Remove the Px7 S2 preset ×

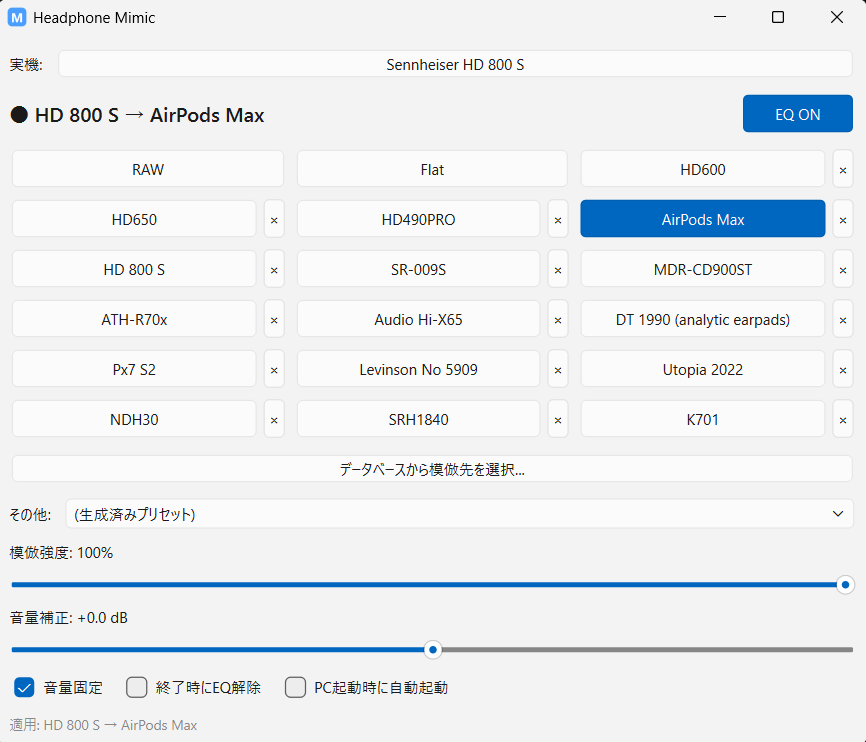(274, 369)
